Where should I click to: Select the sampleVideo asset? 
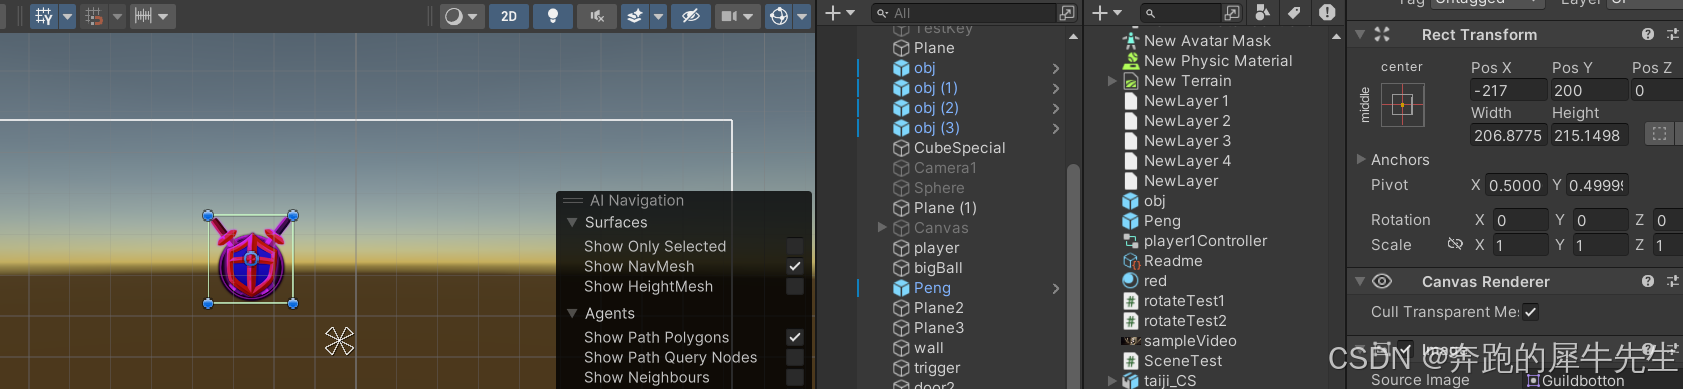click(1190, 341)
